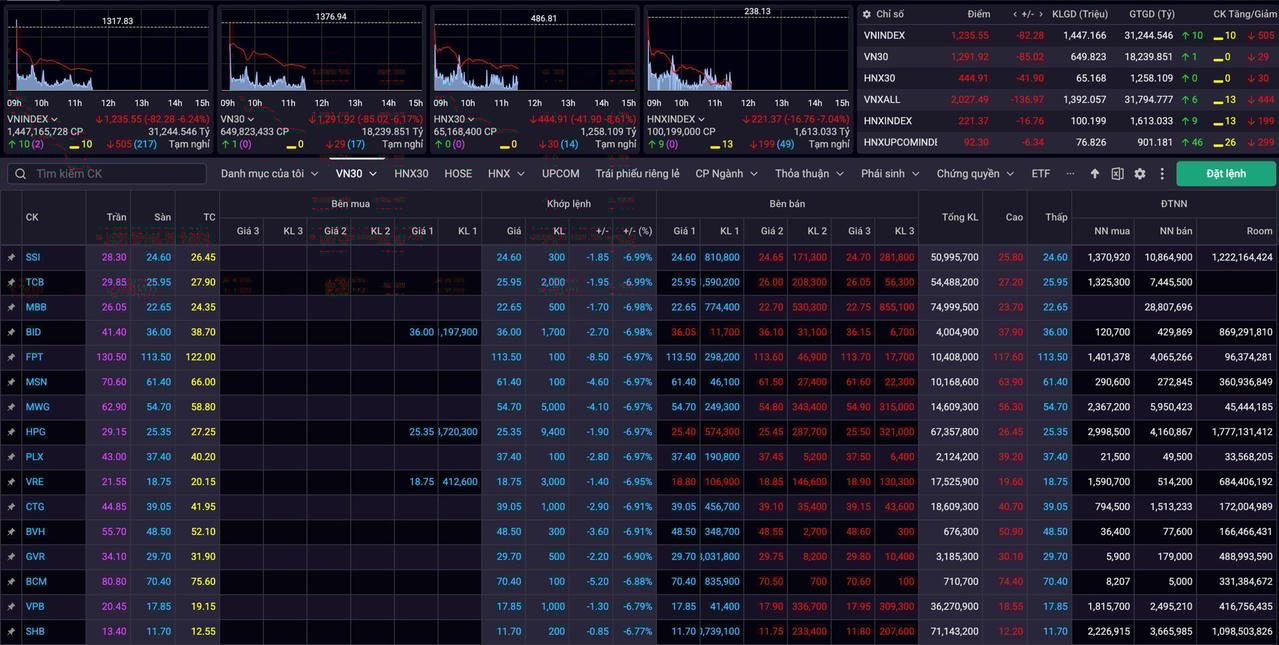Click the left arrow beside +/- header
Screen dimensions: 1279x645
click(x=1016, y=14)
